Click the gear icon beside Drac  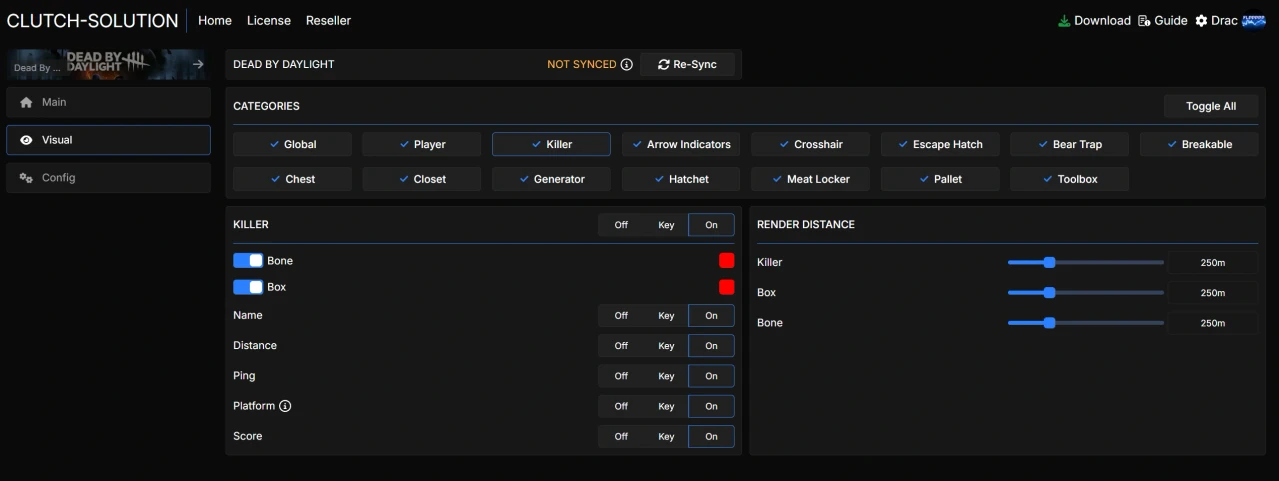coord(1201,21)
